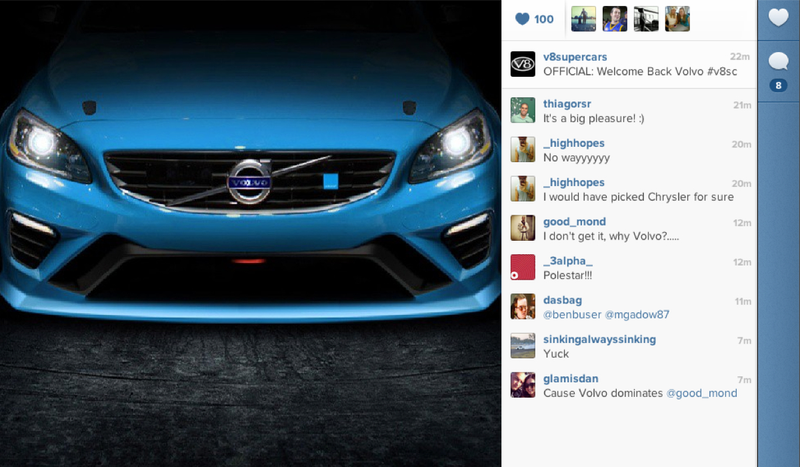The width and height of the screenshot is (800, 467).
Task: Select the caption 'OFFICIAL: Welcome Back Volvo'
Action: point(623,71)
